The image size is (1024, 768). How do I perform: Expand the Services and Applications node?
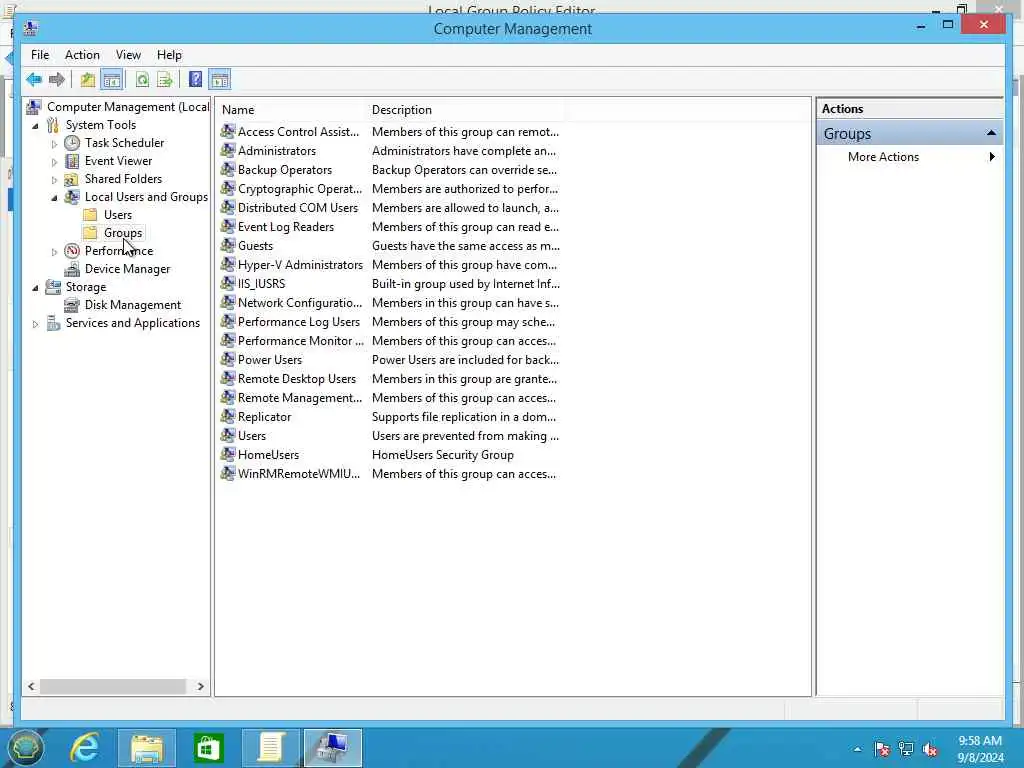click(x=35, y=323)
